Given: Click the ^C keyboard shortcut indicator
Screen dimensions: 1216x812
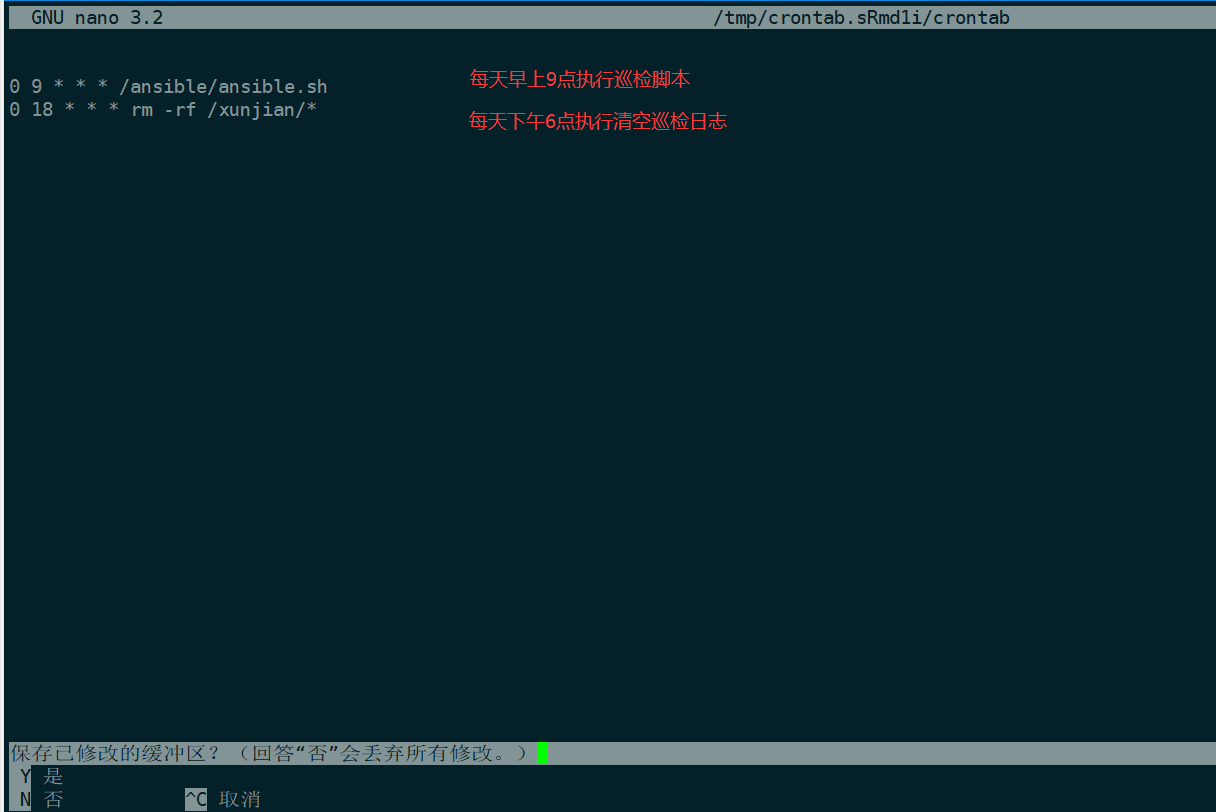Looking at the screenshot, I should tap(194, 799).
